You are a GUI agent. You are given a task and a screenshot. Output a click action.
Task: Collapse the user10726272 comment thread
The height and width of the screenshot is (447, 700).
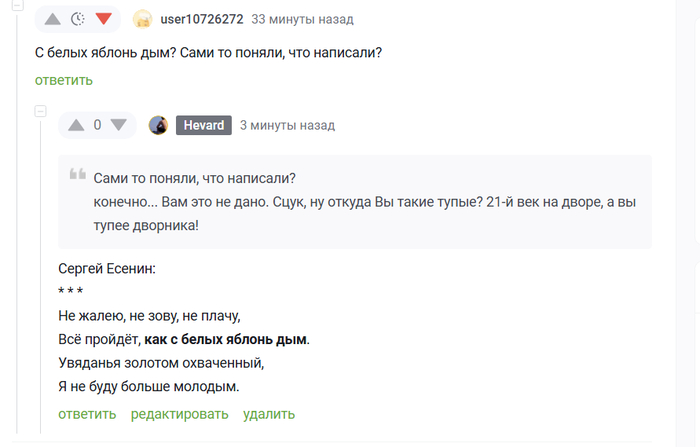[16, 6]
